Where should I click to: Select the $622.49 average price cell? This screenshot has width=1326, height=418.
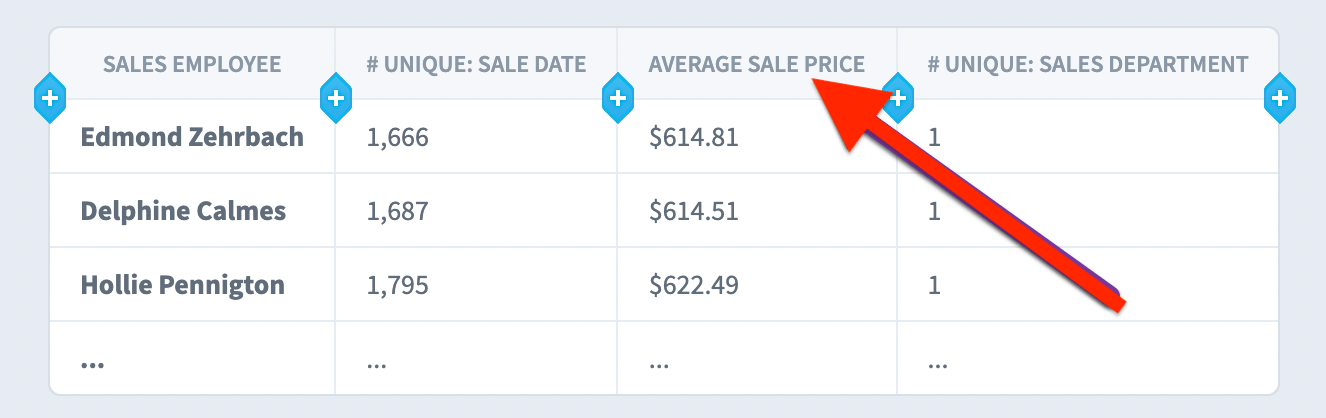coord(694,285)
